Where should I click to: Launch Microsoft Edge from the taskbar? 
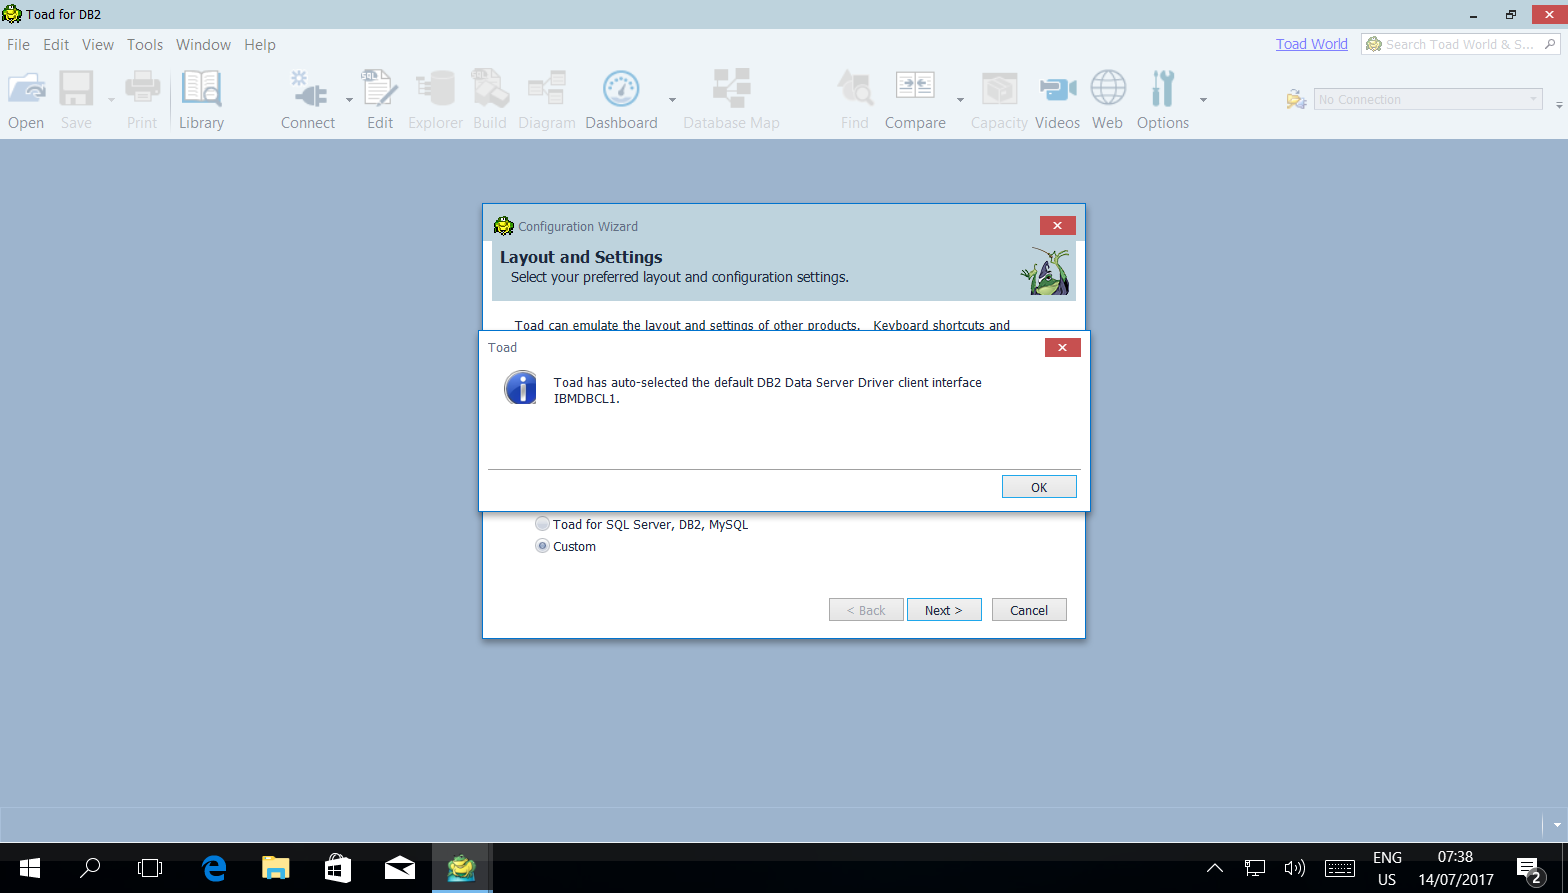pos(213,867)
